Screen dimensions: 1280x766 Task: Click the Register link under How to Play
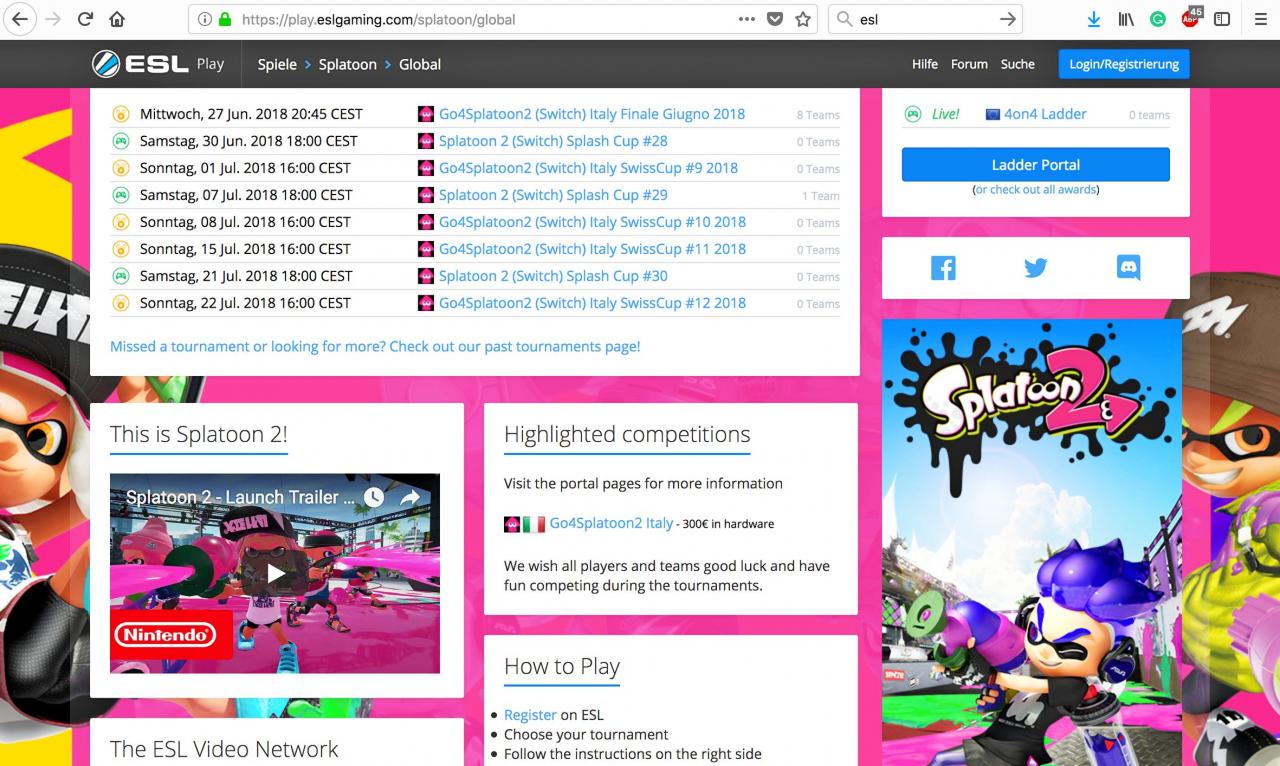click(x=530, y=714)
